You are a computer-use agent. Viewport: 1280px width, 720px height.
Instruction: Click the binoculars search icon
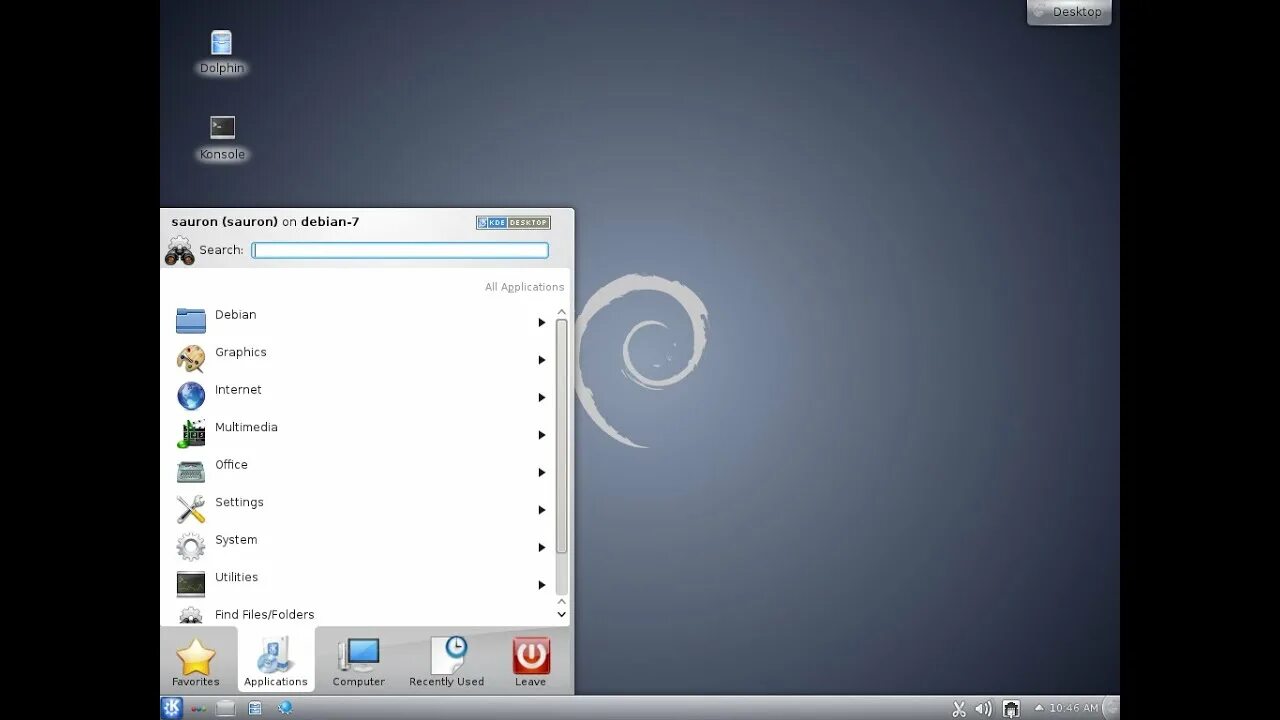coord(180,251)
